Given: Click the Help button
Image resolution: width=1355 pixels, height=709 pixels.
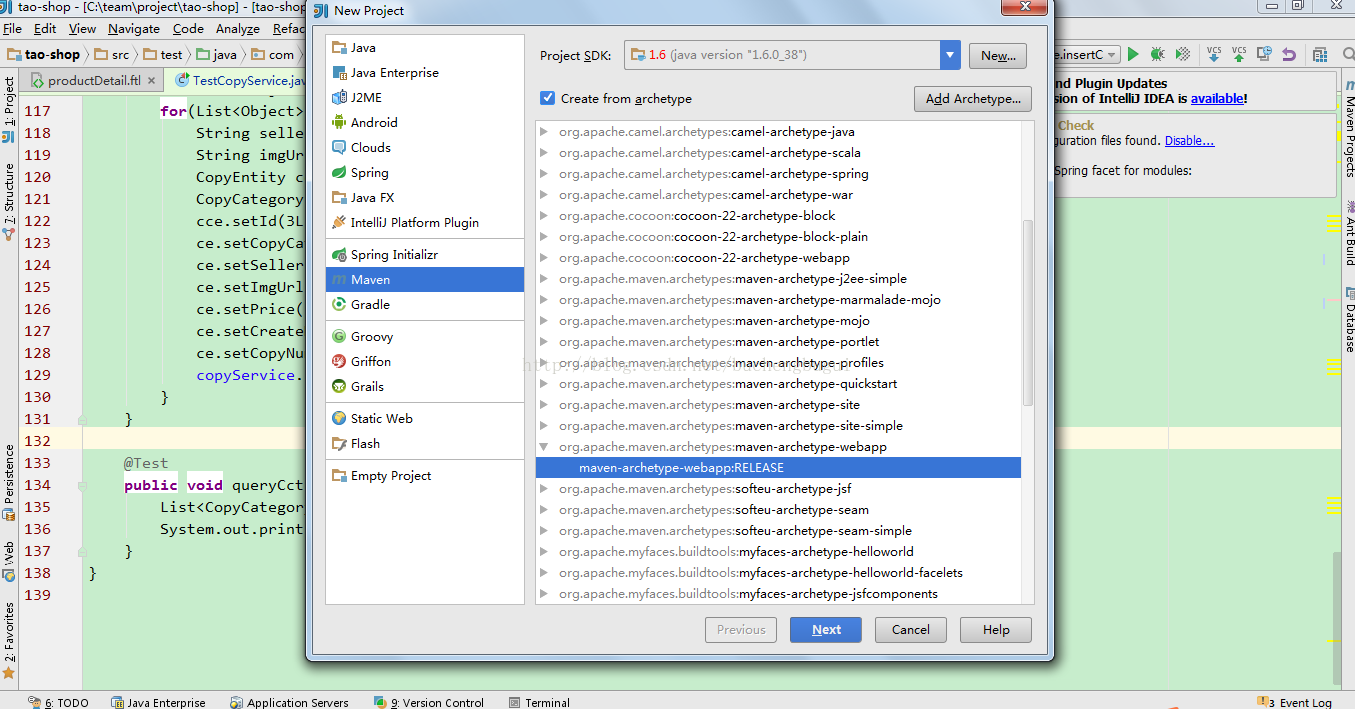Looking at the screenshot, I should pyautogui.click(x=996, y=630).
